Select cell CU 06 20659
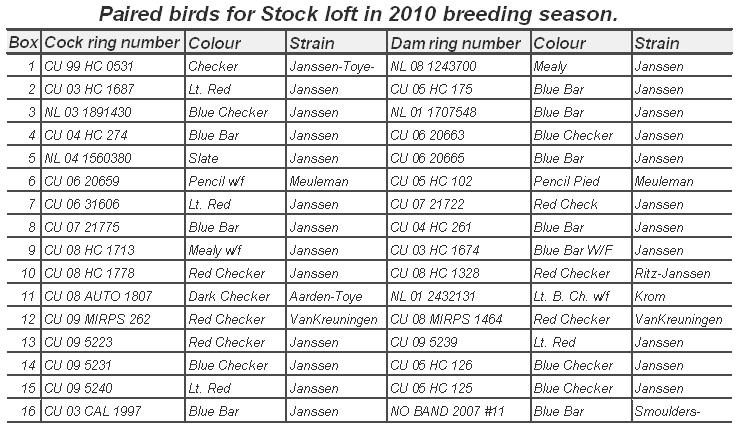This screenshot has height=429, width=741. pyautogui.click(x=112, y=181)
